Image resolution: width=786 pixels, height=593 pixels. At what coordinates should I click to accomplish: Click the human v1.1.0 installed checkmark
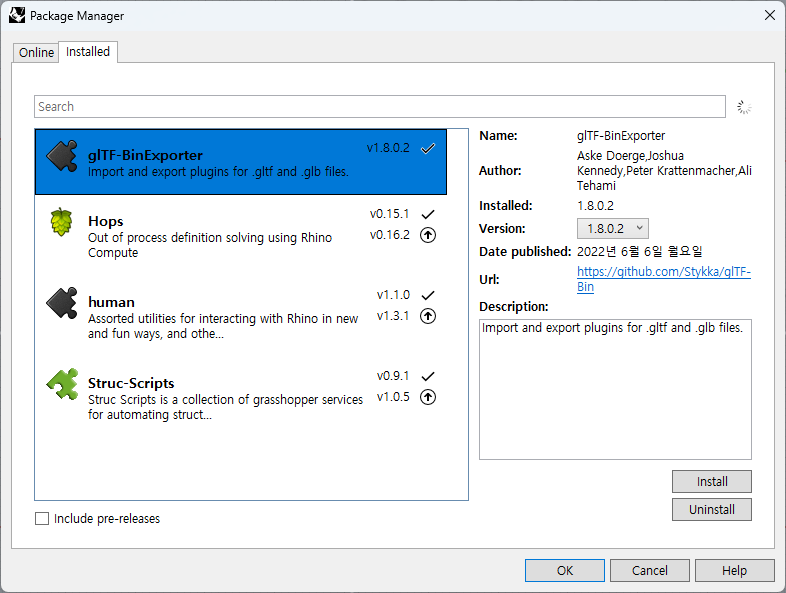[x=428, y=295]
